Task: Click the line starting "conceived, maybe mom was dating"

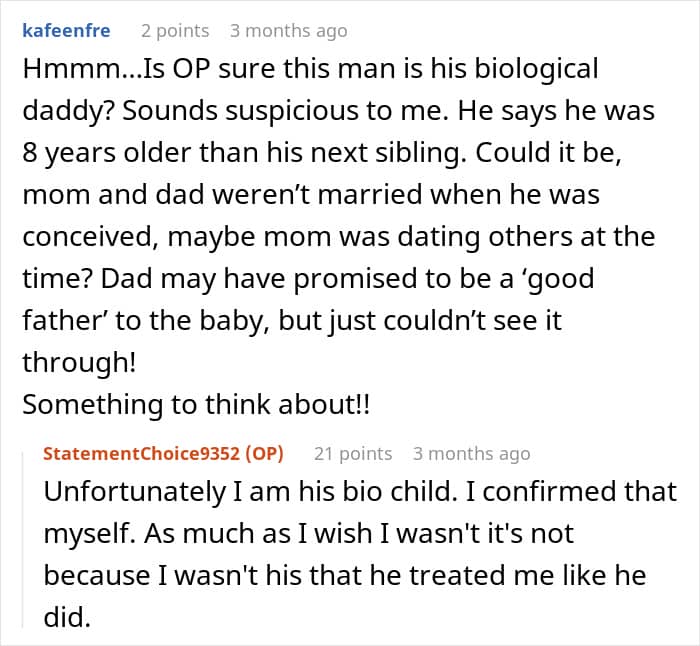Action: (338, 237)
